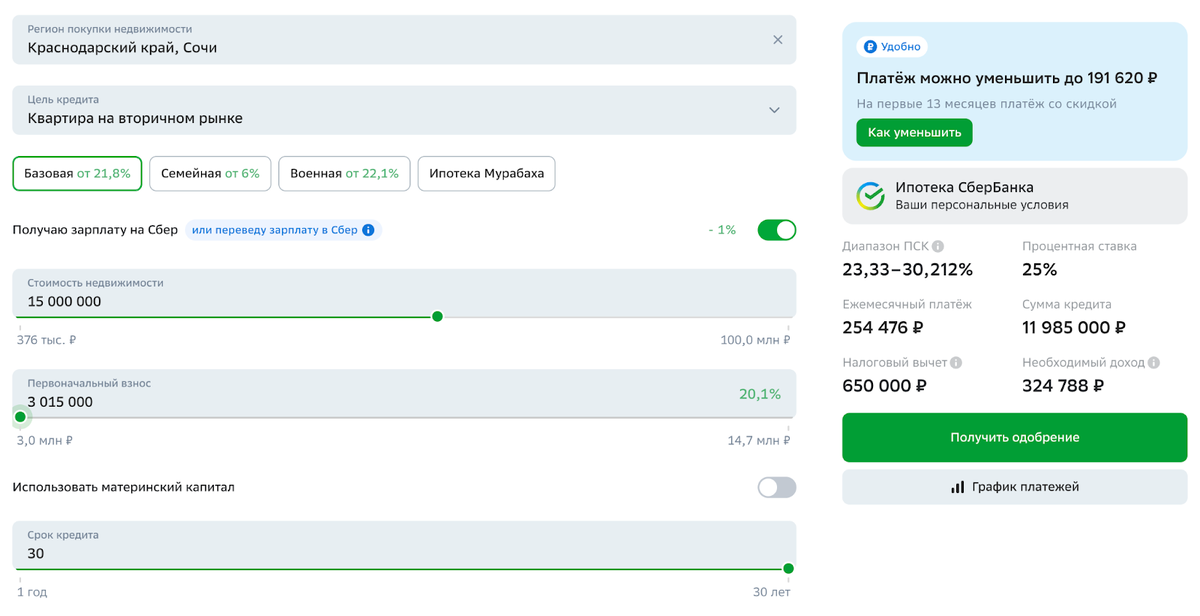The image size is (1200, 616).
Task: Select the Военная от 22,1% program tab
Action: click(344, 173)
